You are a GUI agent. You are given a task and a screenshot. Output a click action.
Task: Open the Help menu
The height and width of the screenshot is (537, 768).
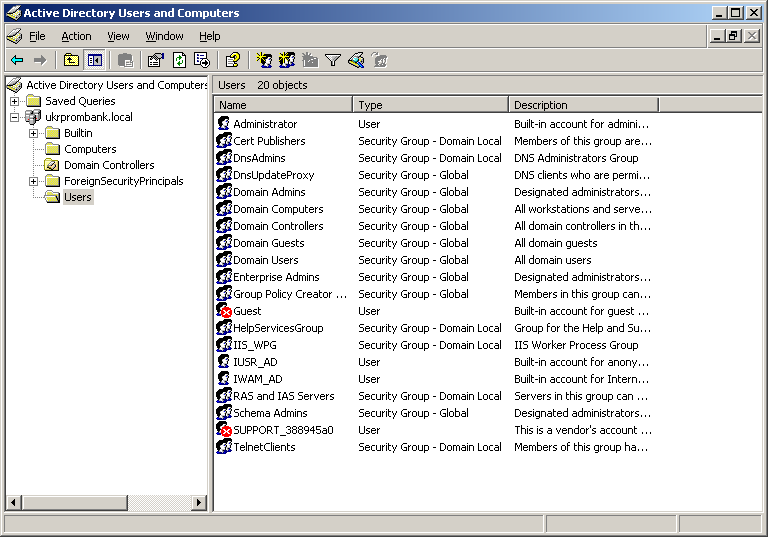(210, 36)
